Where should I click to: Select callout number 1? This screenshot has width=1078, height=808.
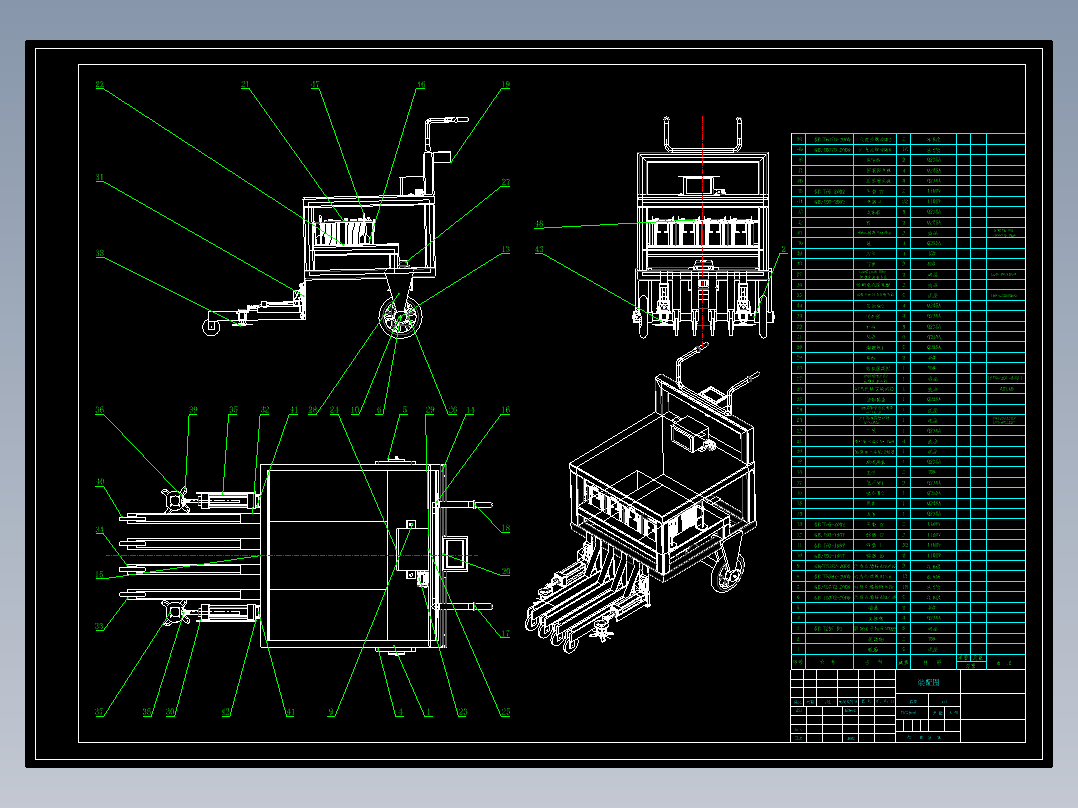tap(428, 712)
